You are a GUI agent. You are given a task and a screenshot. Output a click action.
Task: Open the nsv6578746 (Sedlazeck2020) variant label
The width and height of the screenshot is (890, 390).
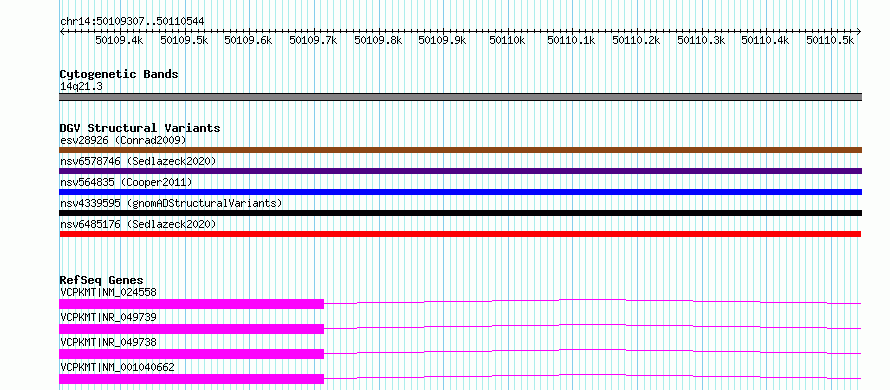138,161
